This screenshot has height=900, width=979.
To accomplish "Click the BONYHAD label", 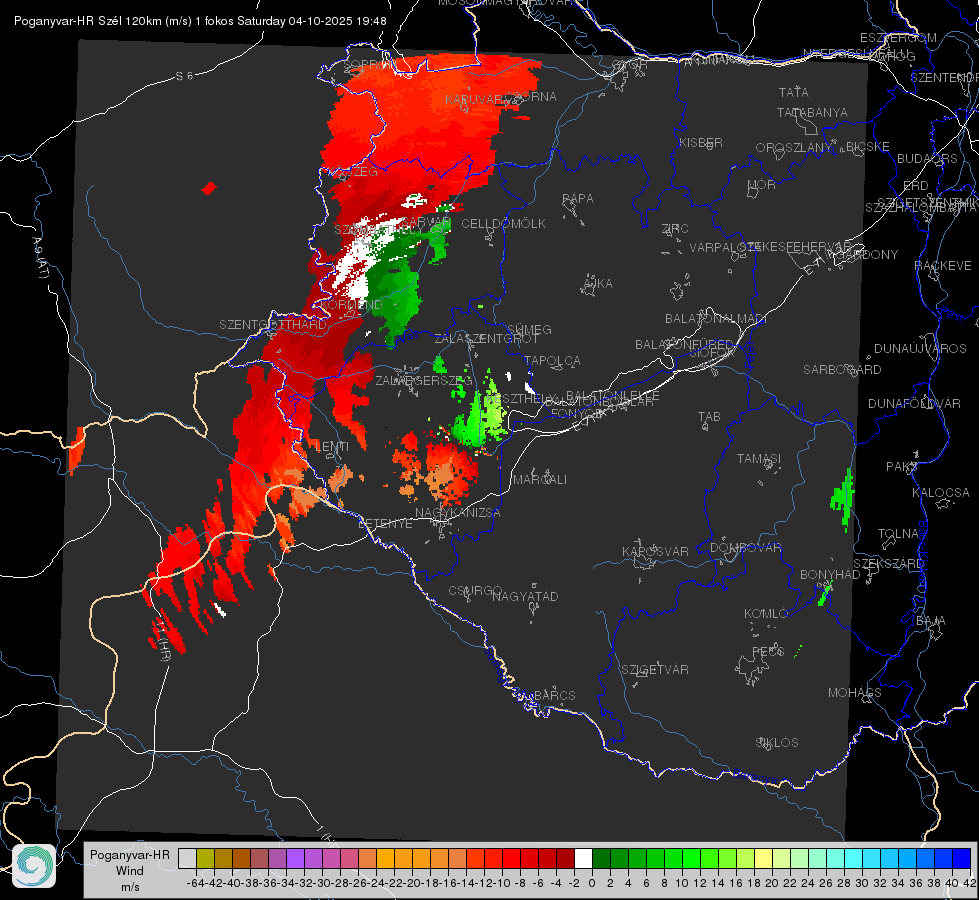I will click(x=830, y=575).
